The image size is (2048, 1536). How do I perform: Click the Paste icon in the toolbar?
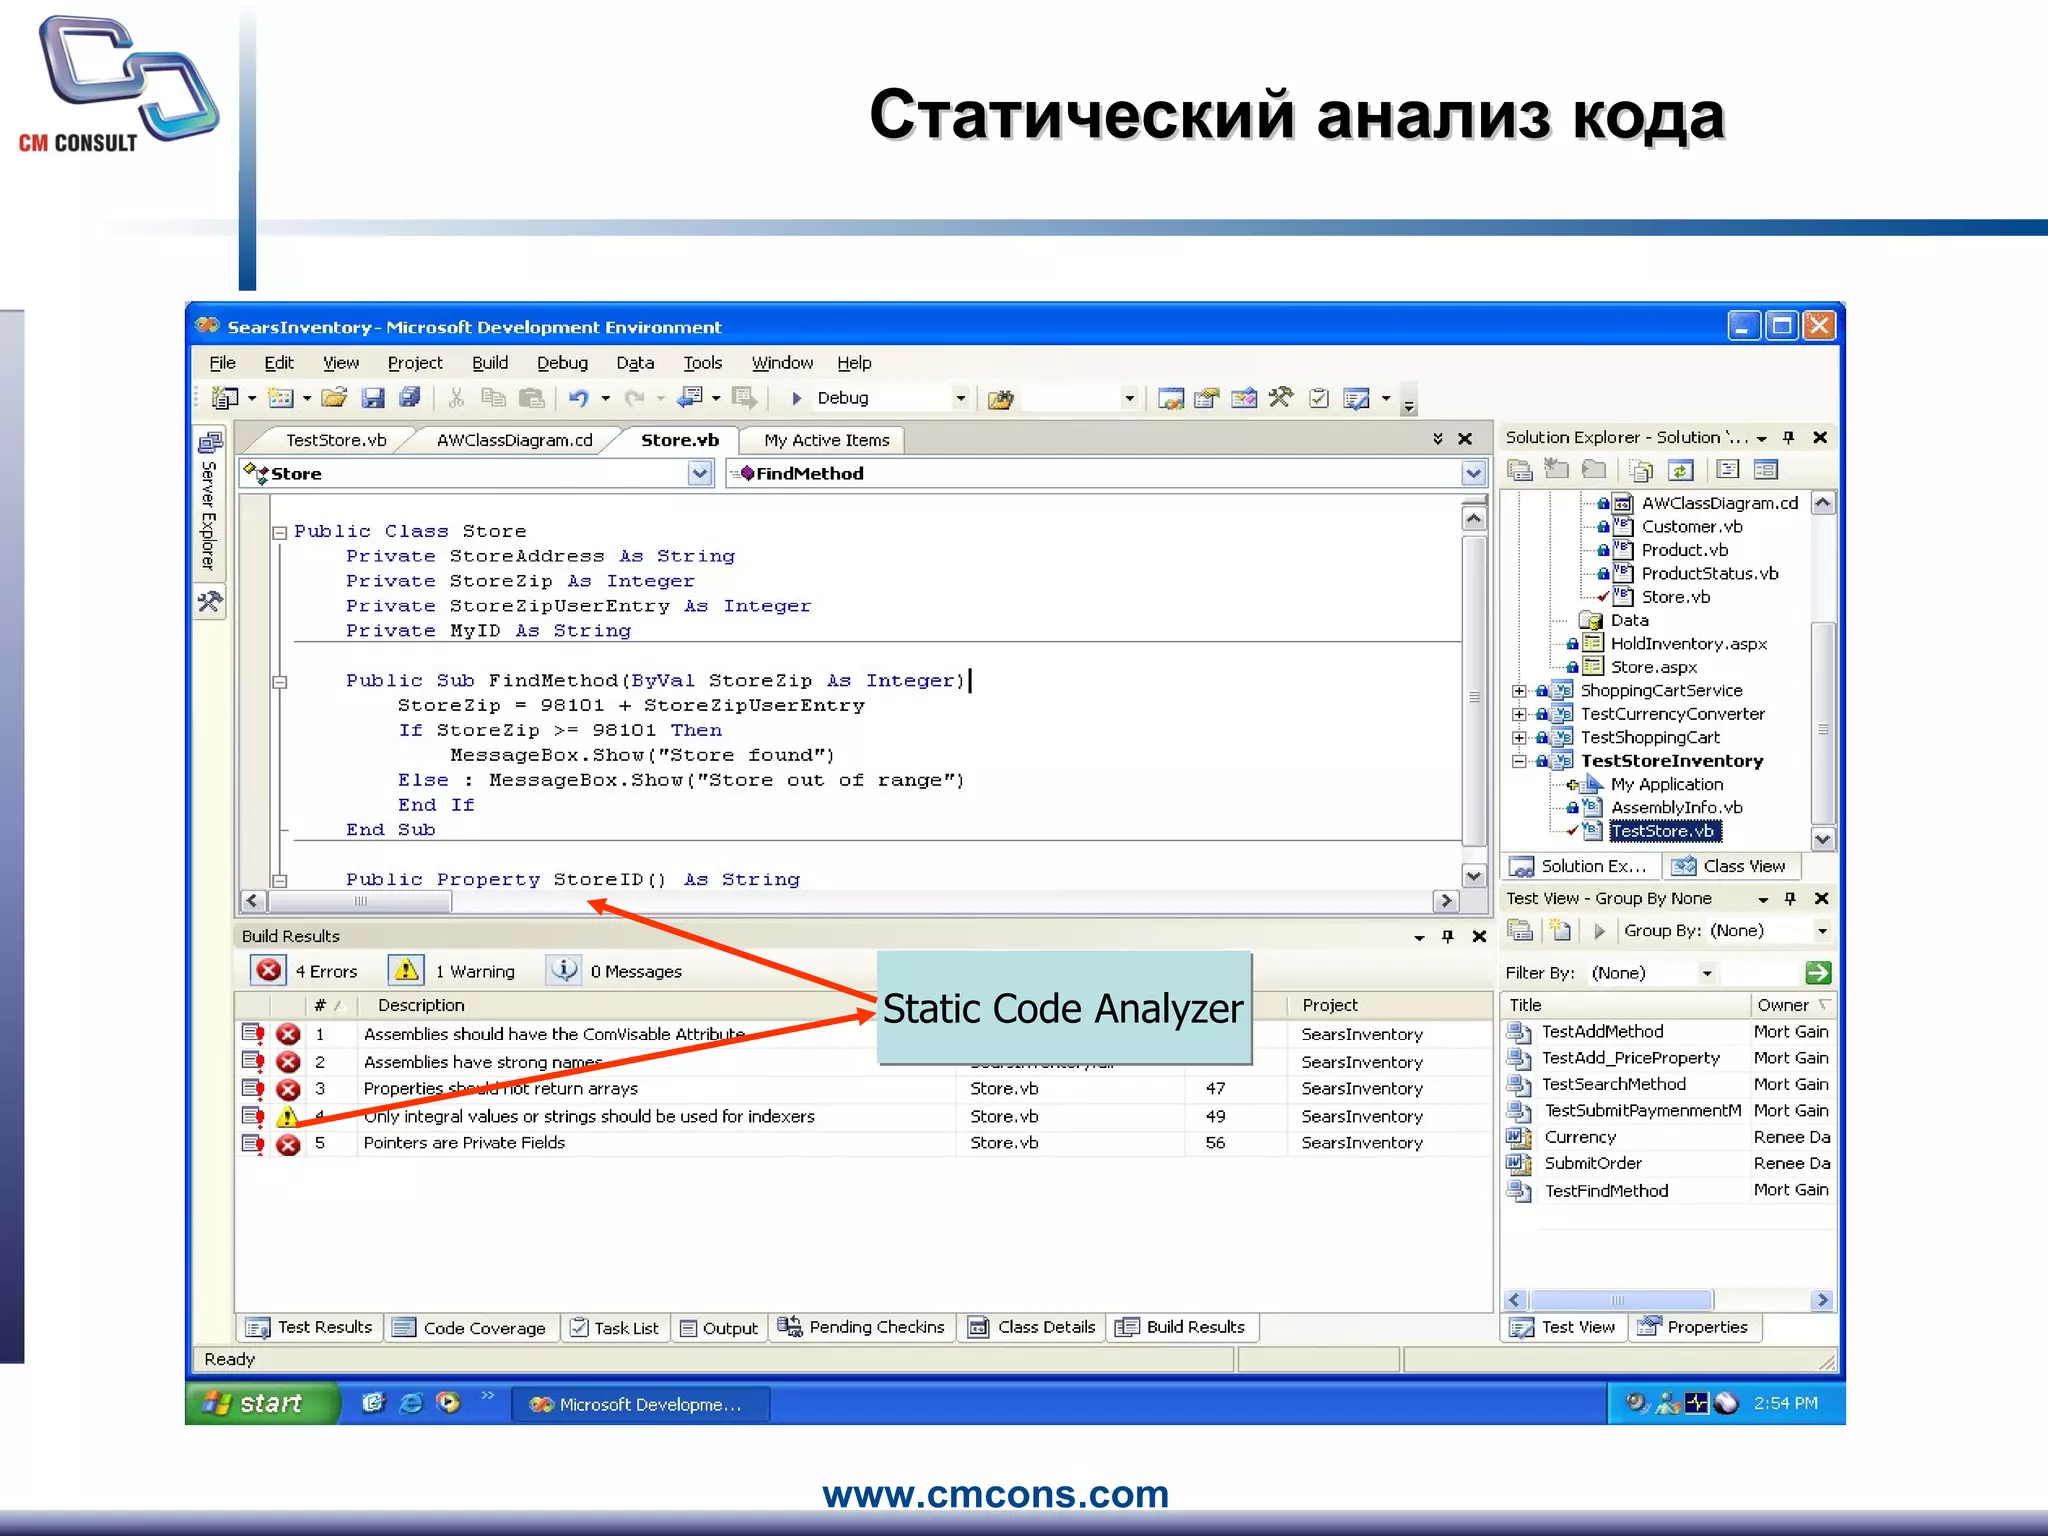532,398
